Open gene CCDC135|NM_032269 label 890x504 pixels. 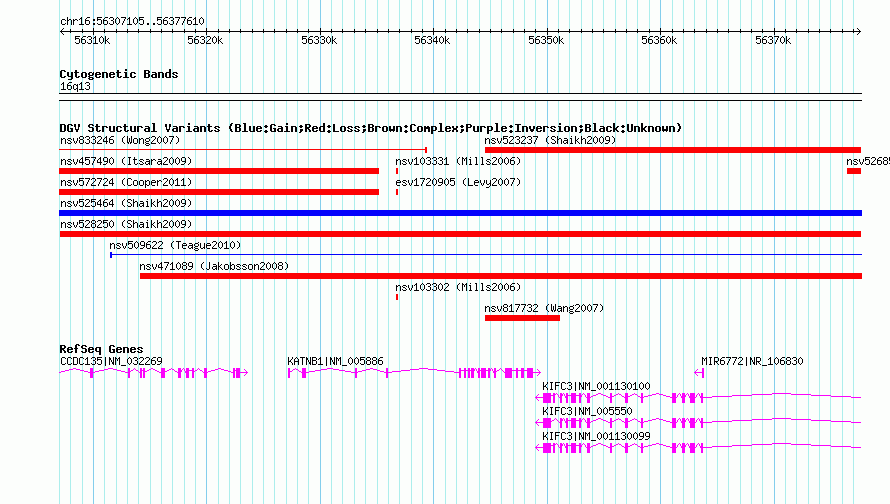coord(111,361)
